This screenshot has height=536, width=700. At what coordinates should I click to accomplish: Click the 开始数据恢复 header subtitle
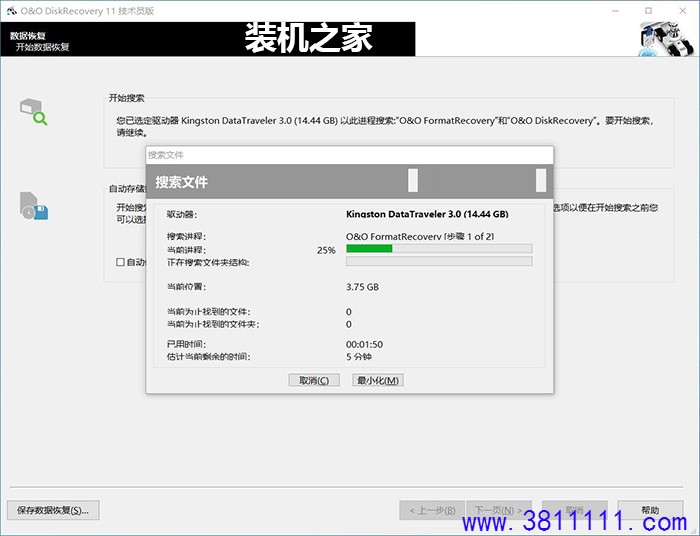coord(42,47)
